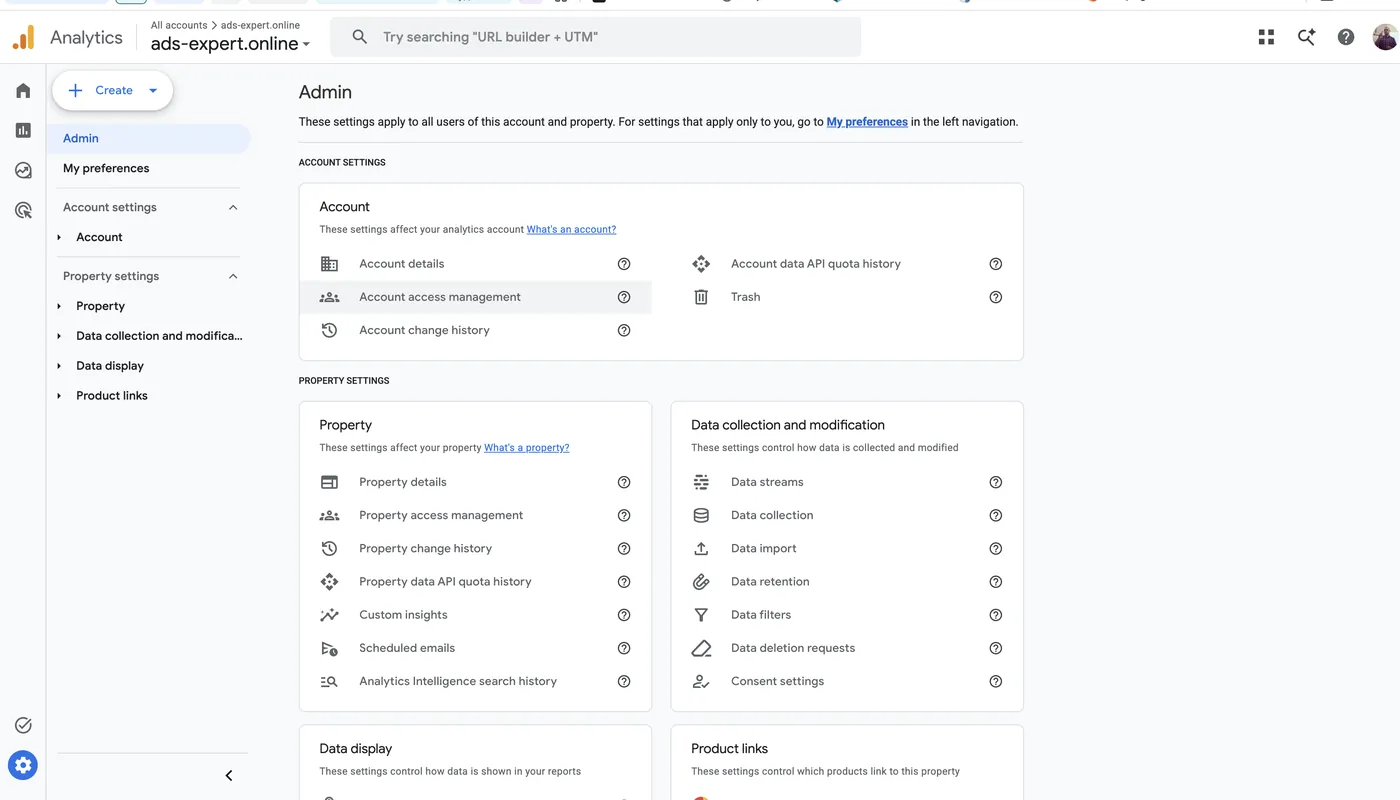Viewport: 1400px width, 800px height.
Task: Click the help icon beside Scheduled emails
Action: 624,648
